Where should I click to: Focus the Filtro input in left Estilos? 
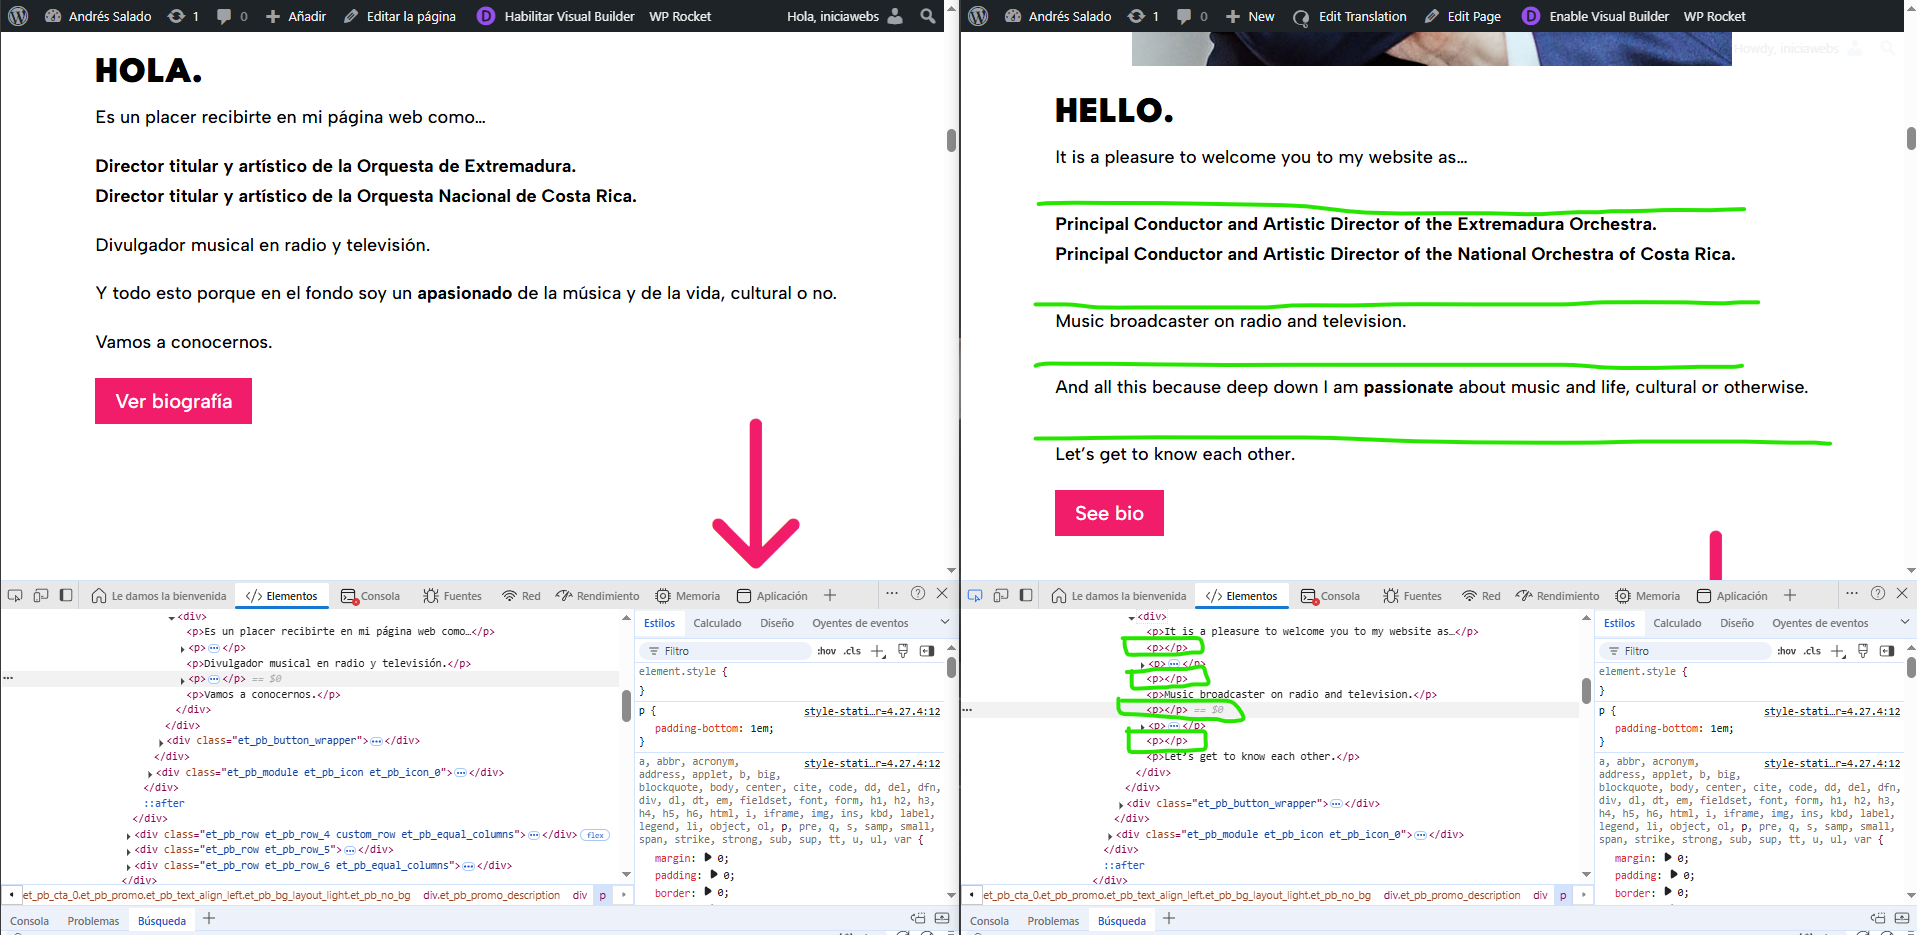(735, 651)
